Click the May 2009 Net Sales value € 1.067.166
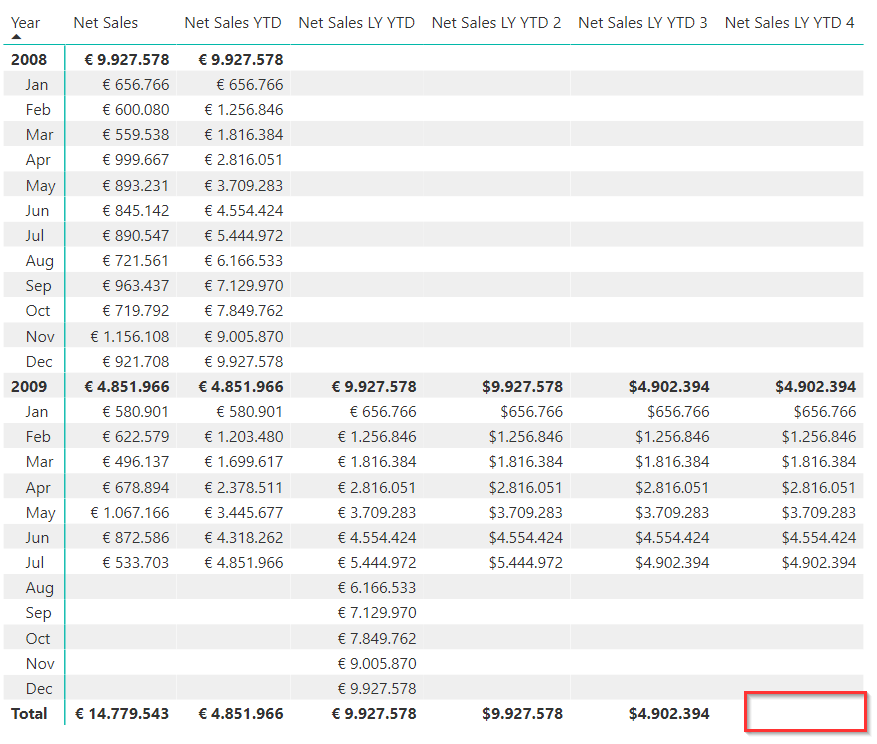The height and width of the screenshot is (744, 877). (130, 512)
